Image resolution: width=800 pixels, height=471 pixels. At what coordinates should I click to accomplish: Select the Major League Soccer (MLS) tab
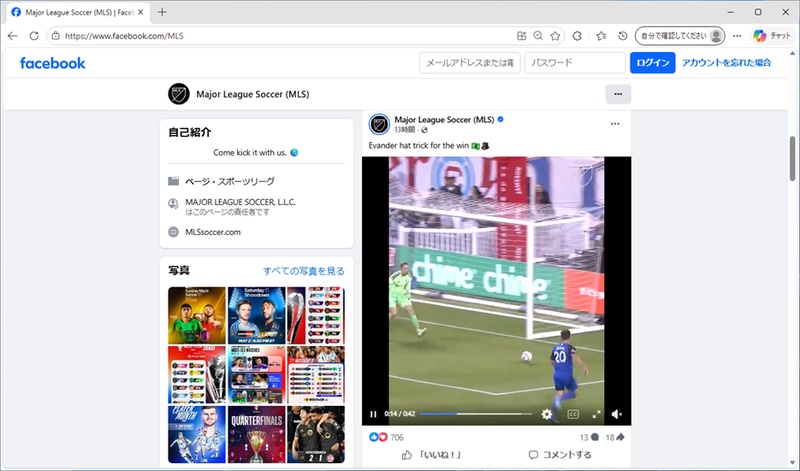coord(79,12)
